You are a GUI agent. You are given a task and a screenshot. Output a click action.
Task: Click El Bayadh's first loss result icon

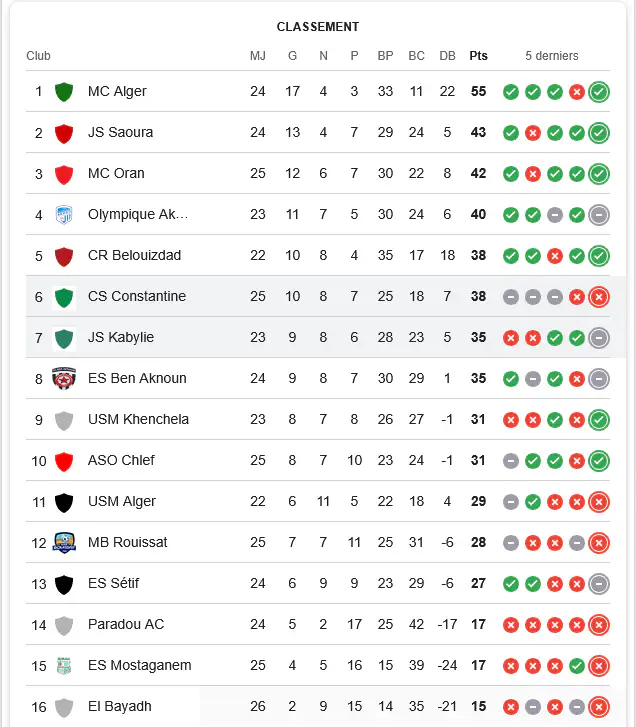pyautogui.click(x=511, y=707)
